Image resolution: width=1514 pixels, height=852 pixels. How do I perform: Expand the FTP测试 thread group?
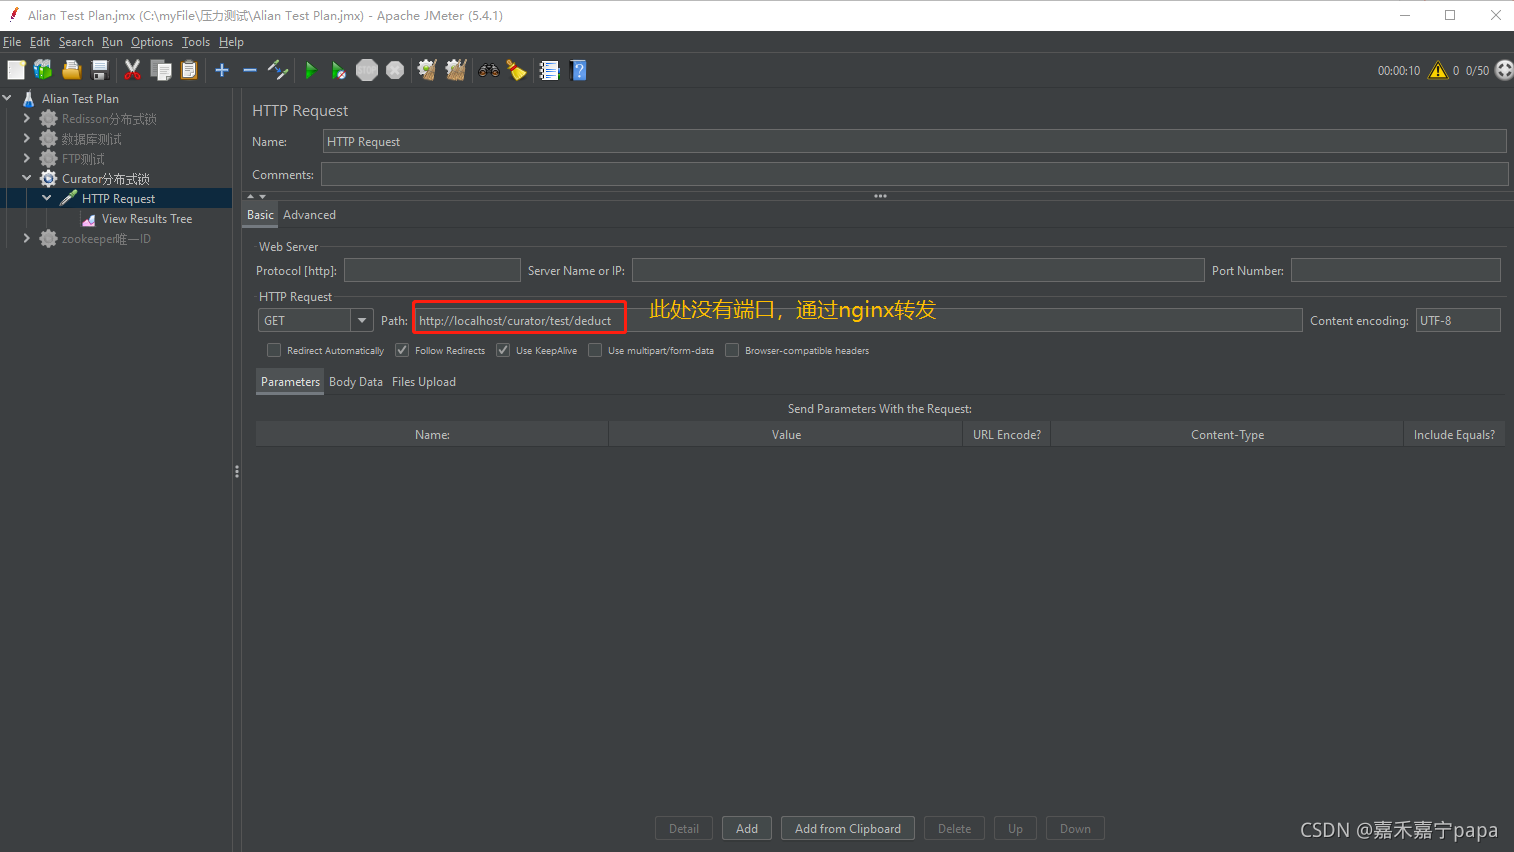tap(27, 158)
